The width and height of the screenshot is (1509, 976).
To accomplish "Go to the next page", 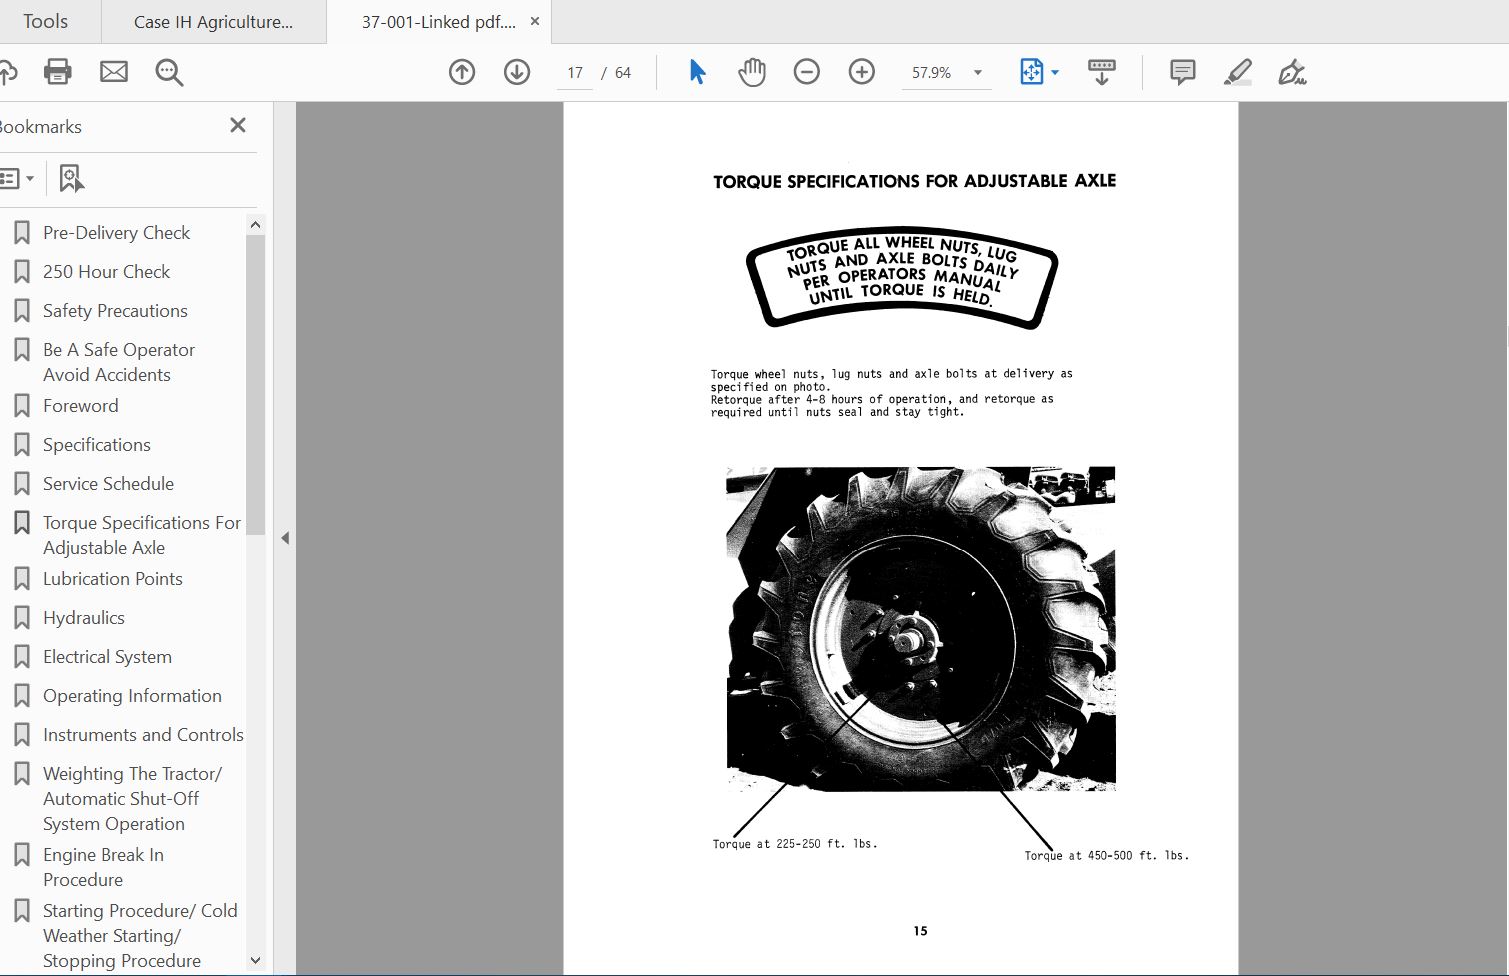I will click(x=517, y=71).
